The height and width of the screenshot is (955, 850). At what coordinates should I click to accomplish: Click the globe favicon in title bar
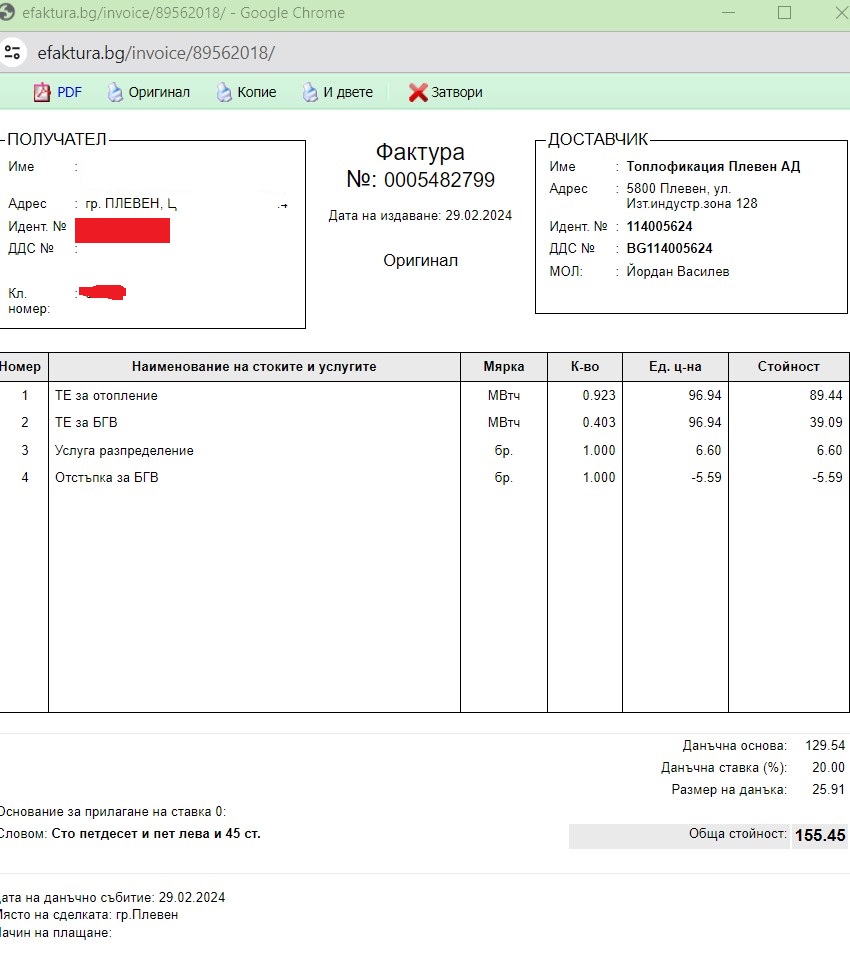8,13
